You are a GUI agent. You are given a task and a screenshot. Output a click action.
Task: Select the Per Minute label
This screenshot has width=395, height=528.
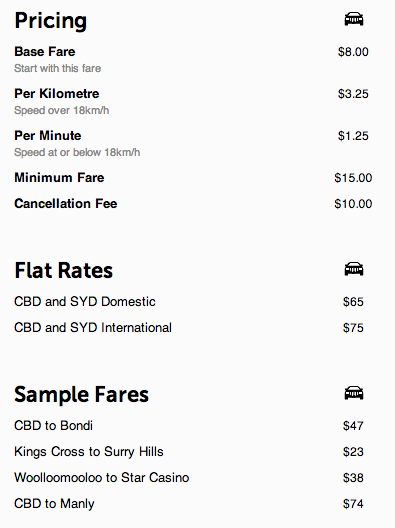tap(47, 136)
